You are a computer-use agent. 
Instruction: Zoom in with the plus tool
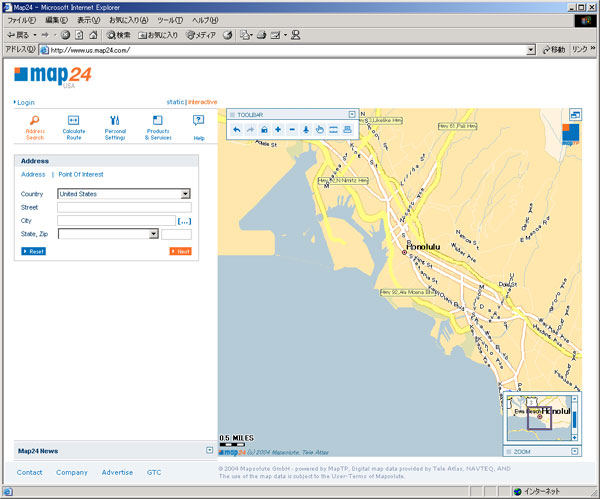tap(278, 130)
